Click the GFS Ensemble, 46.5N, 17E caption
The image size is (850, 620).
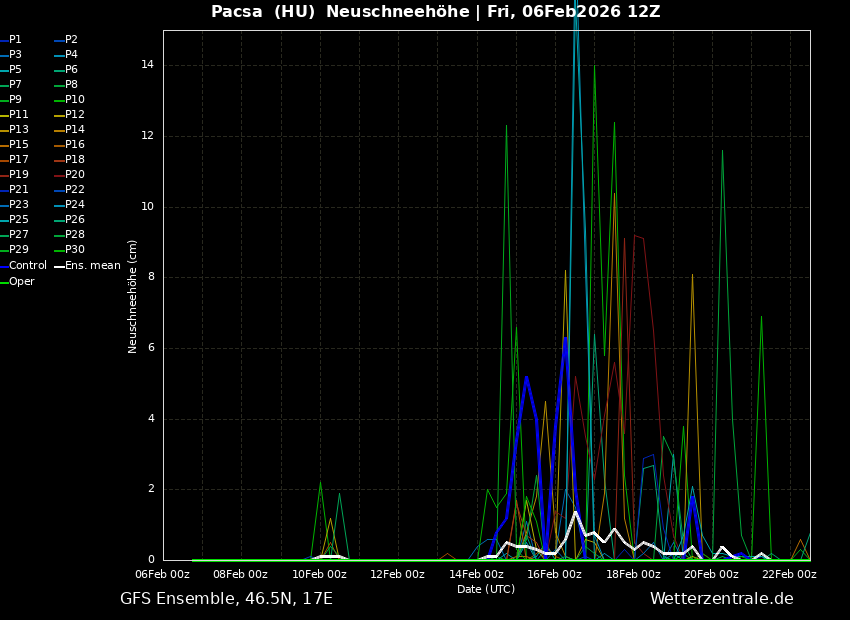226,599
